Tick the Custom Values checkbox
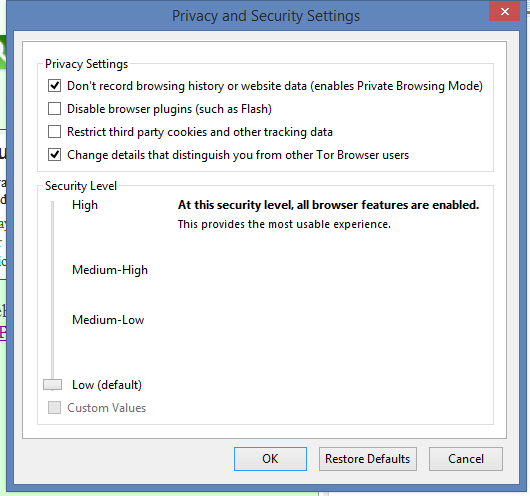The image size is (530, 496). tap(54, 408)
